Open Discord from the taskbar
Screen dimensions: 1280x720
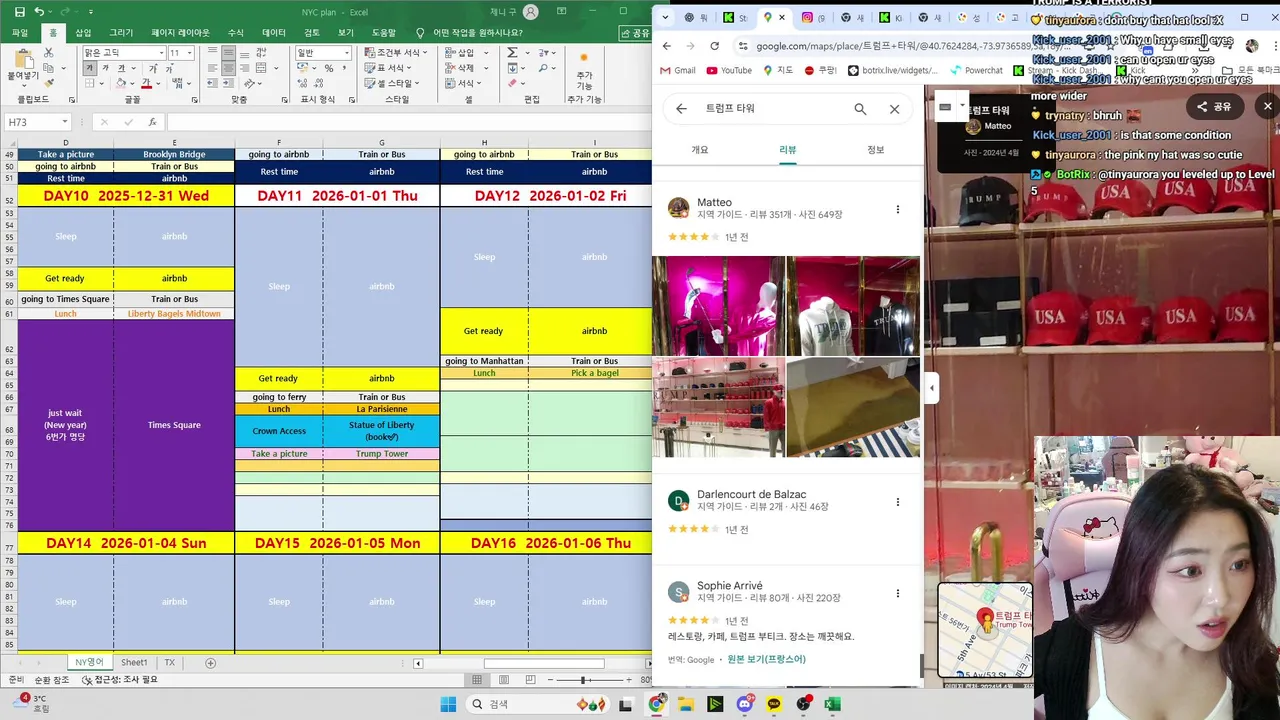pos(744,704)
